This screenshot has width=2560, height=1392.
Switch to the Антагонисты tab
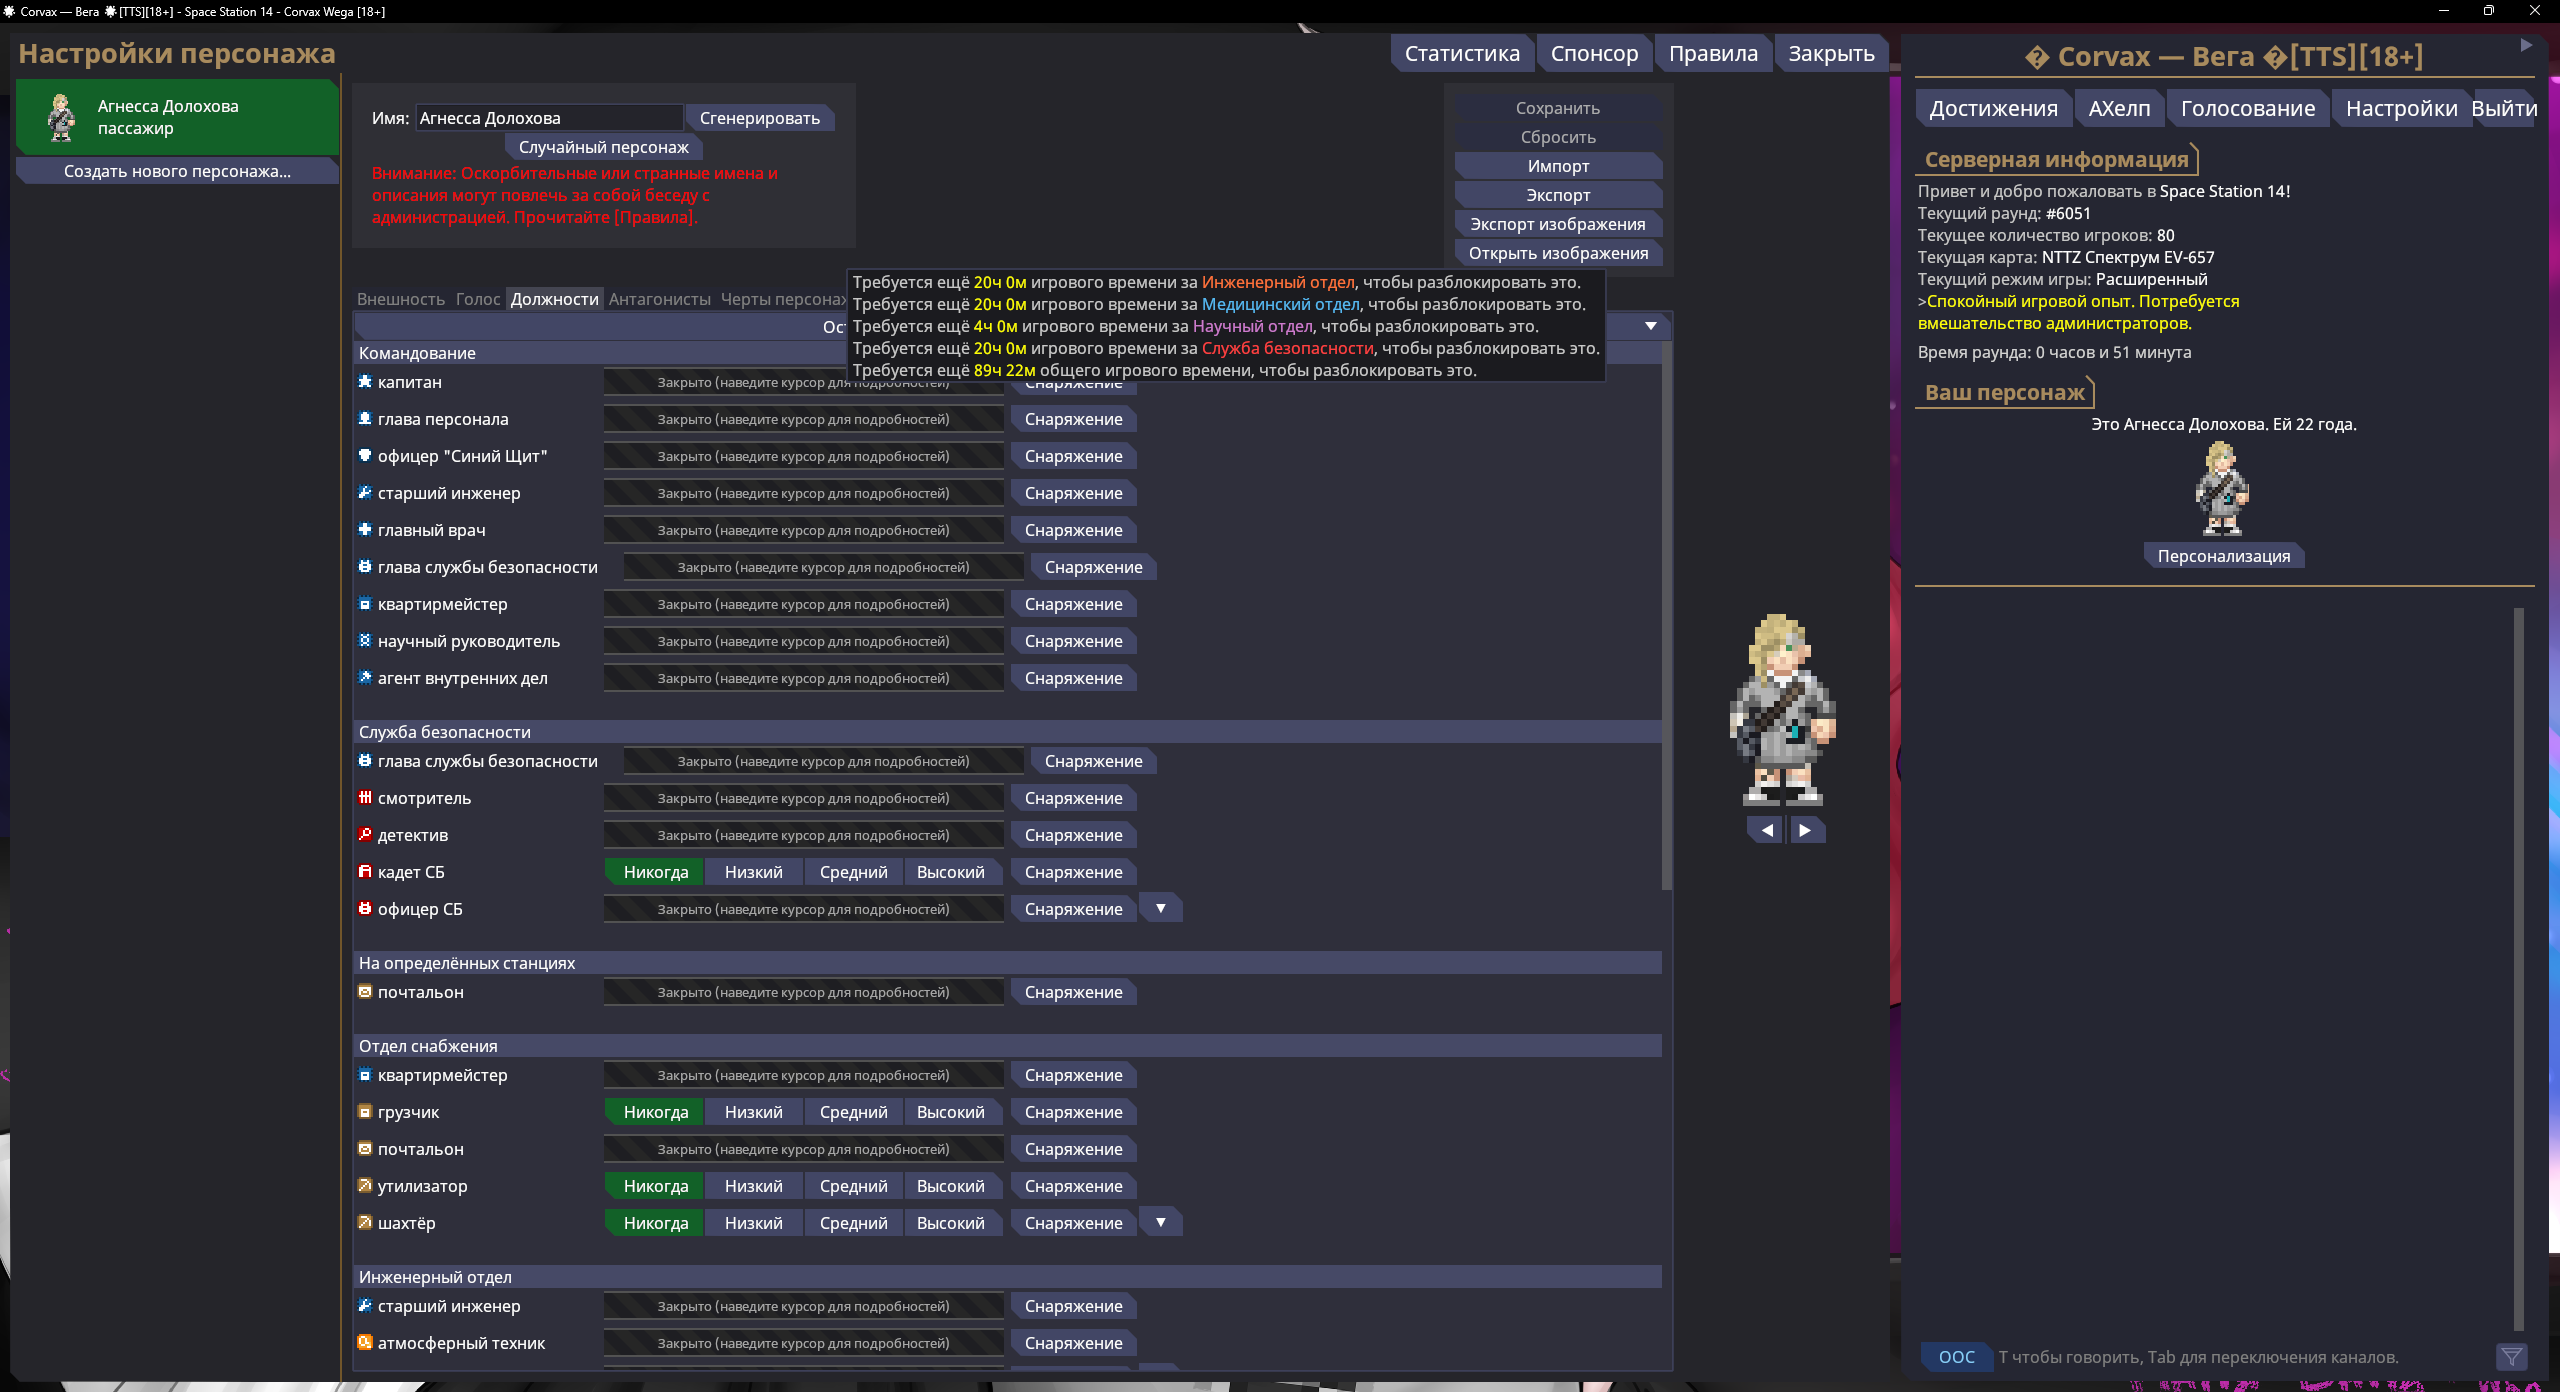pos(659,299)
